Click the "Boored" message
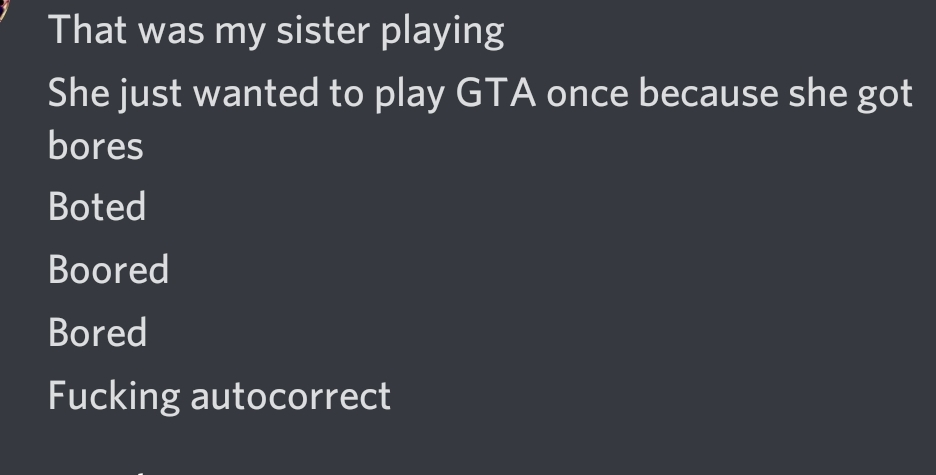This screenshot has width=936, height=475. tap(108, 269)
